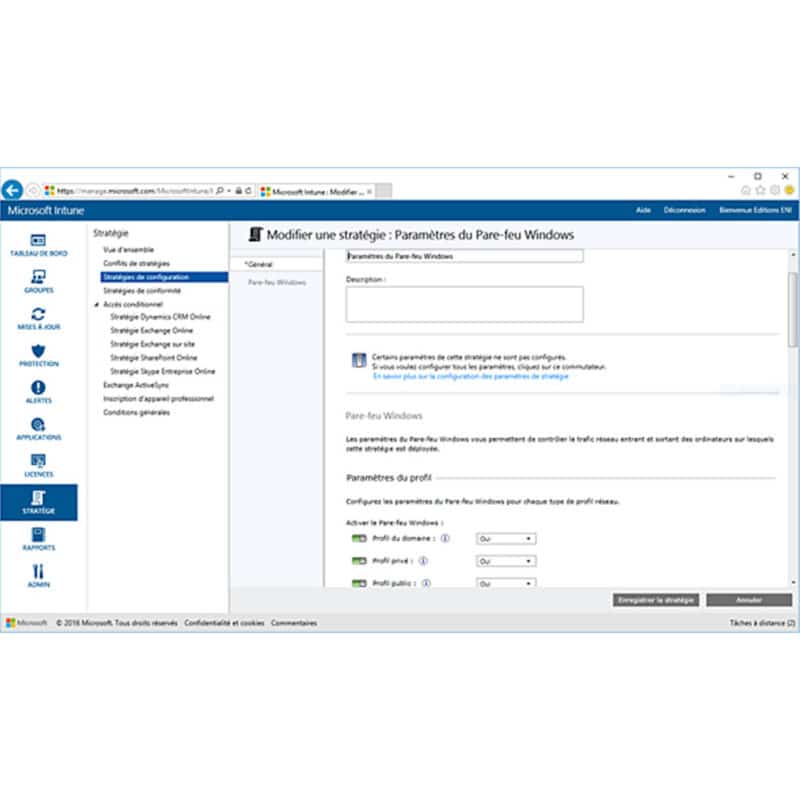Click the browser smiley feedback icon
Image resolution: width=800 pixels, height=800 pixels.
pos(789,190)
